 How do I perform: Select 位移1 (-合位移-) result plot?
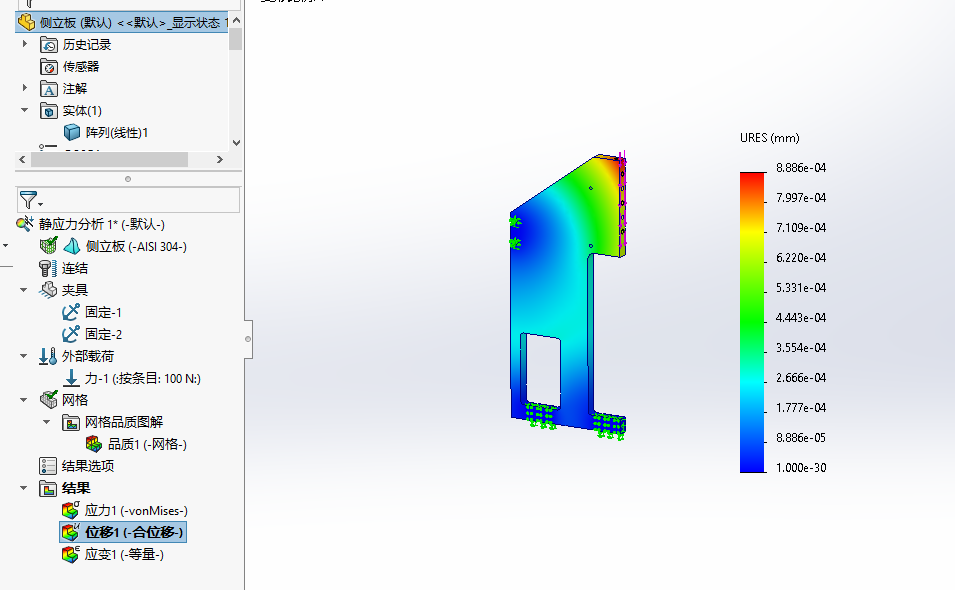(134, 532)
